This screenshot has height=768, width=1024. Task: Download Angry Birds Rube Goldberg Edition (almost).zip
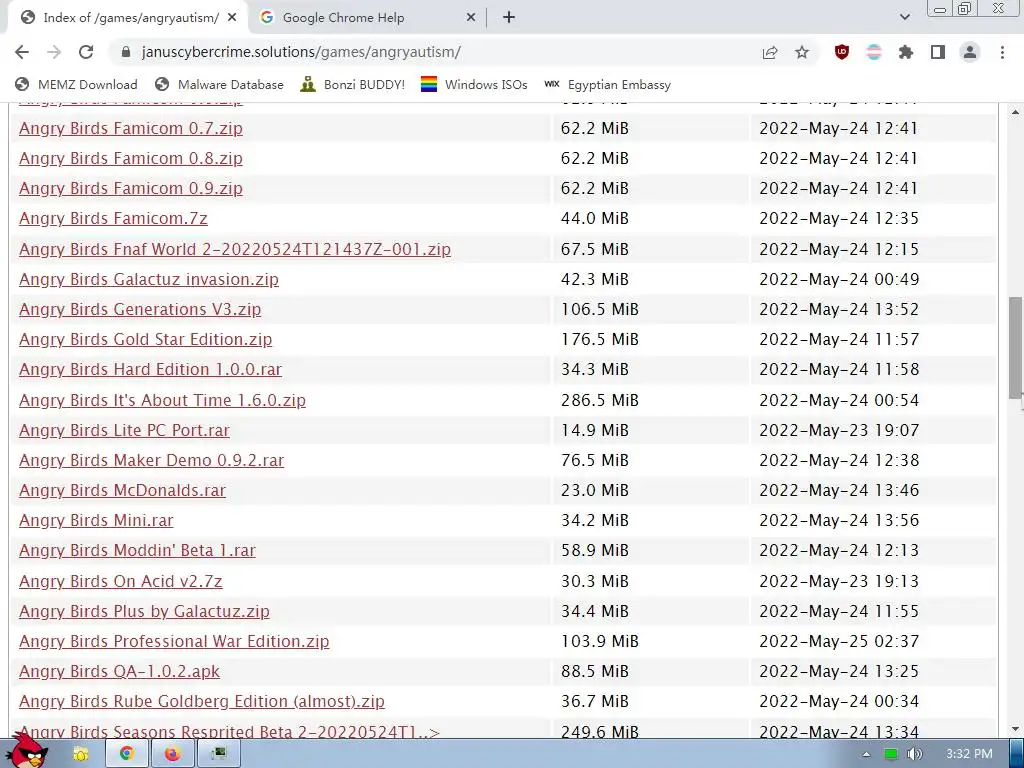click(202, 701)
